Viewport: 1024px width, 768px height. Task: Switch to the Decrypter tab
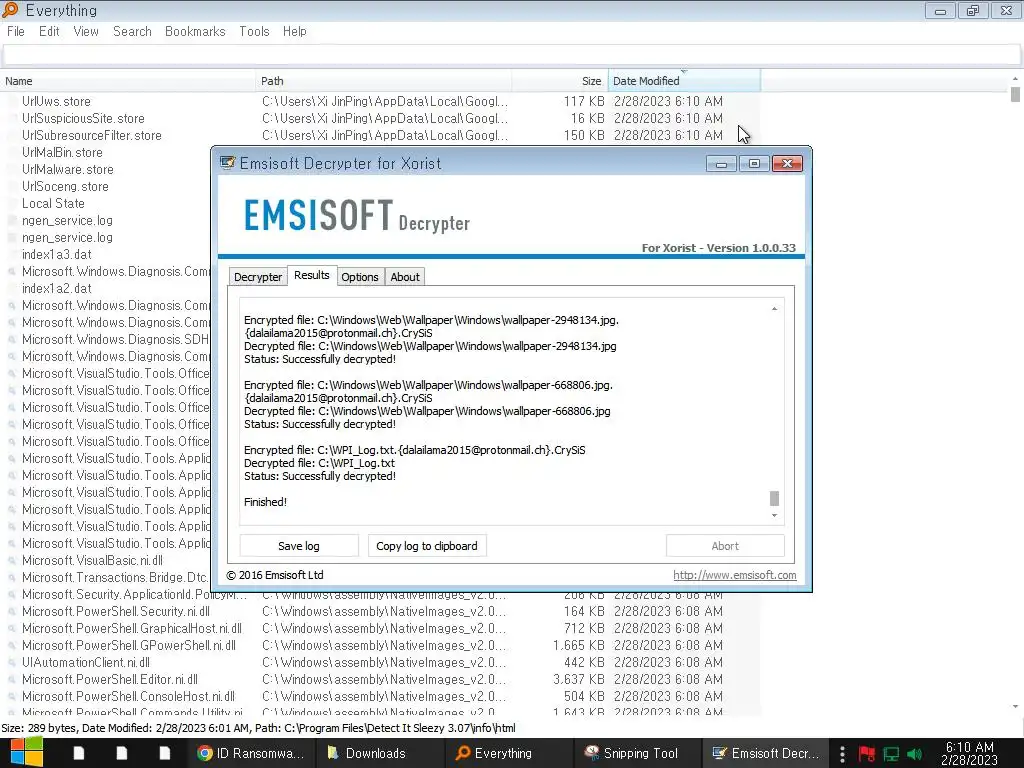click(x=258, y=277)
